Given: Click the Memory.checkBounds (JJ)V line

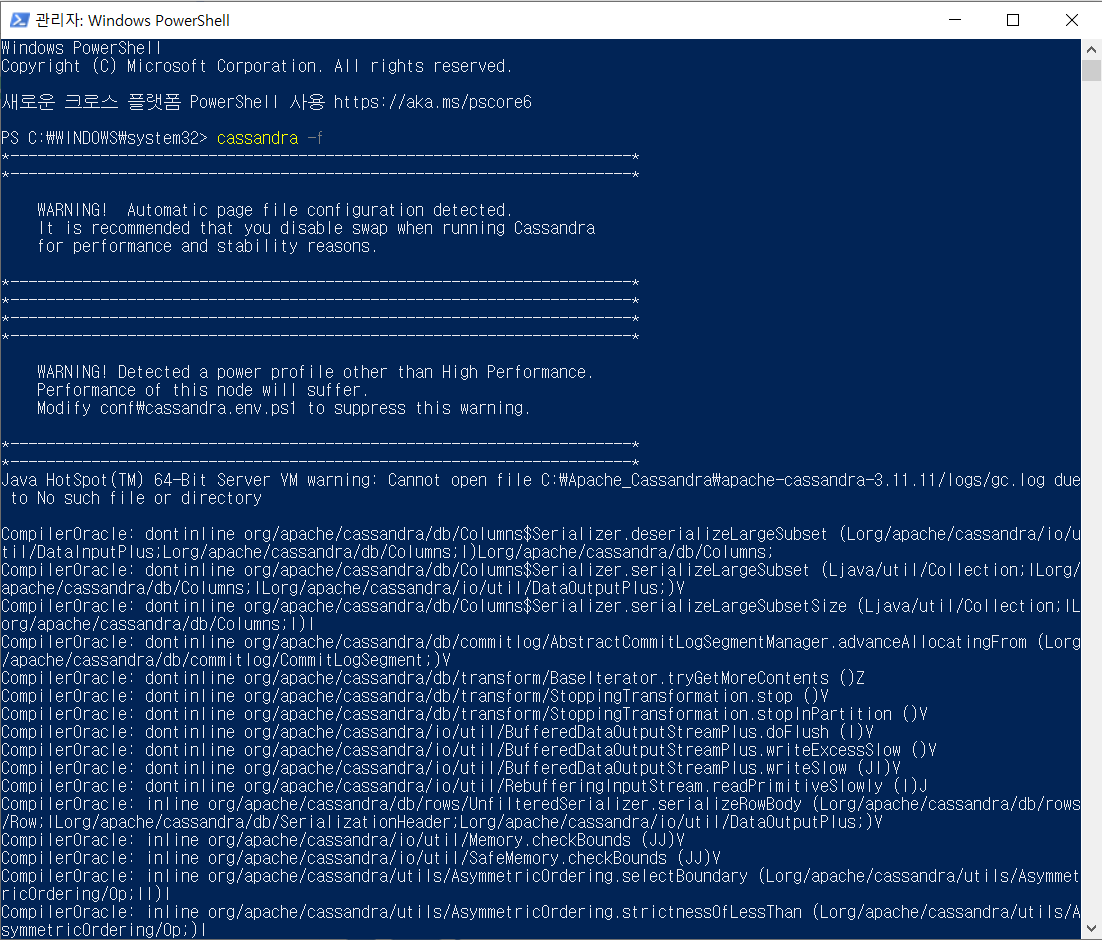Looking at the screenshot, I should (x=342, y=840).
